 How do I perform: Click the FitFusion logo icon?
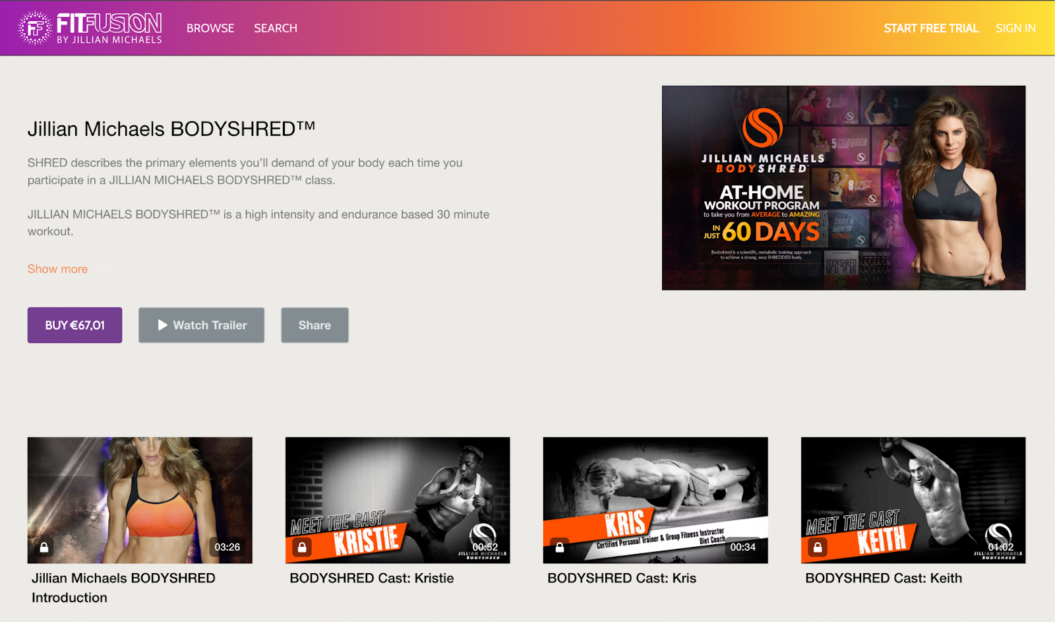pos(35,28)
